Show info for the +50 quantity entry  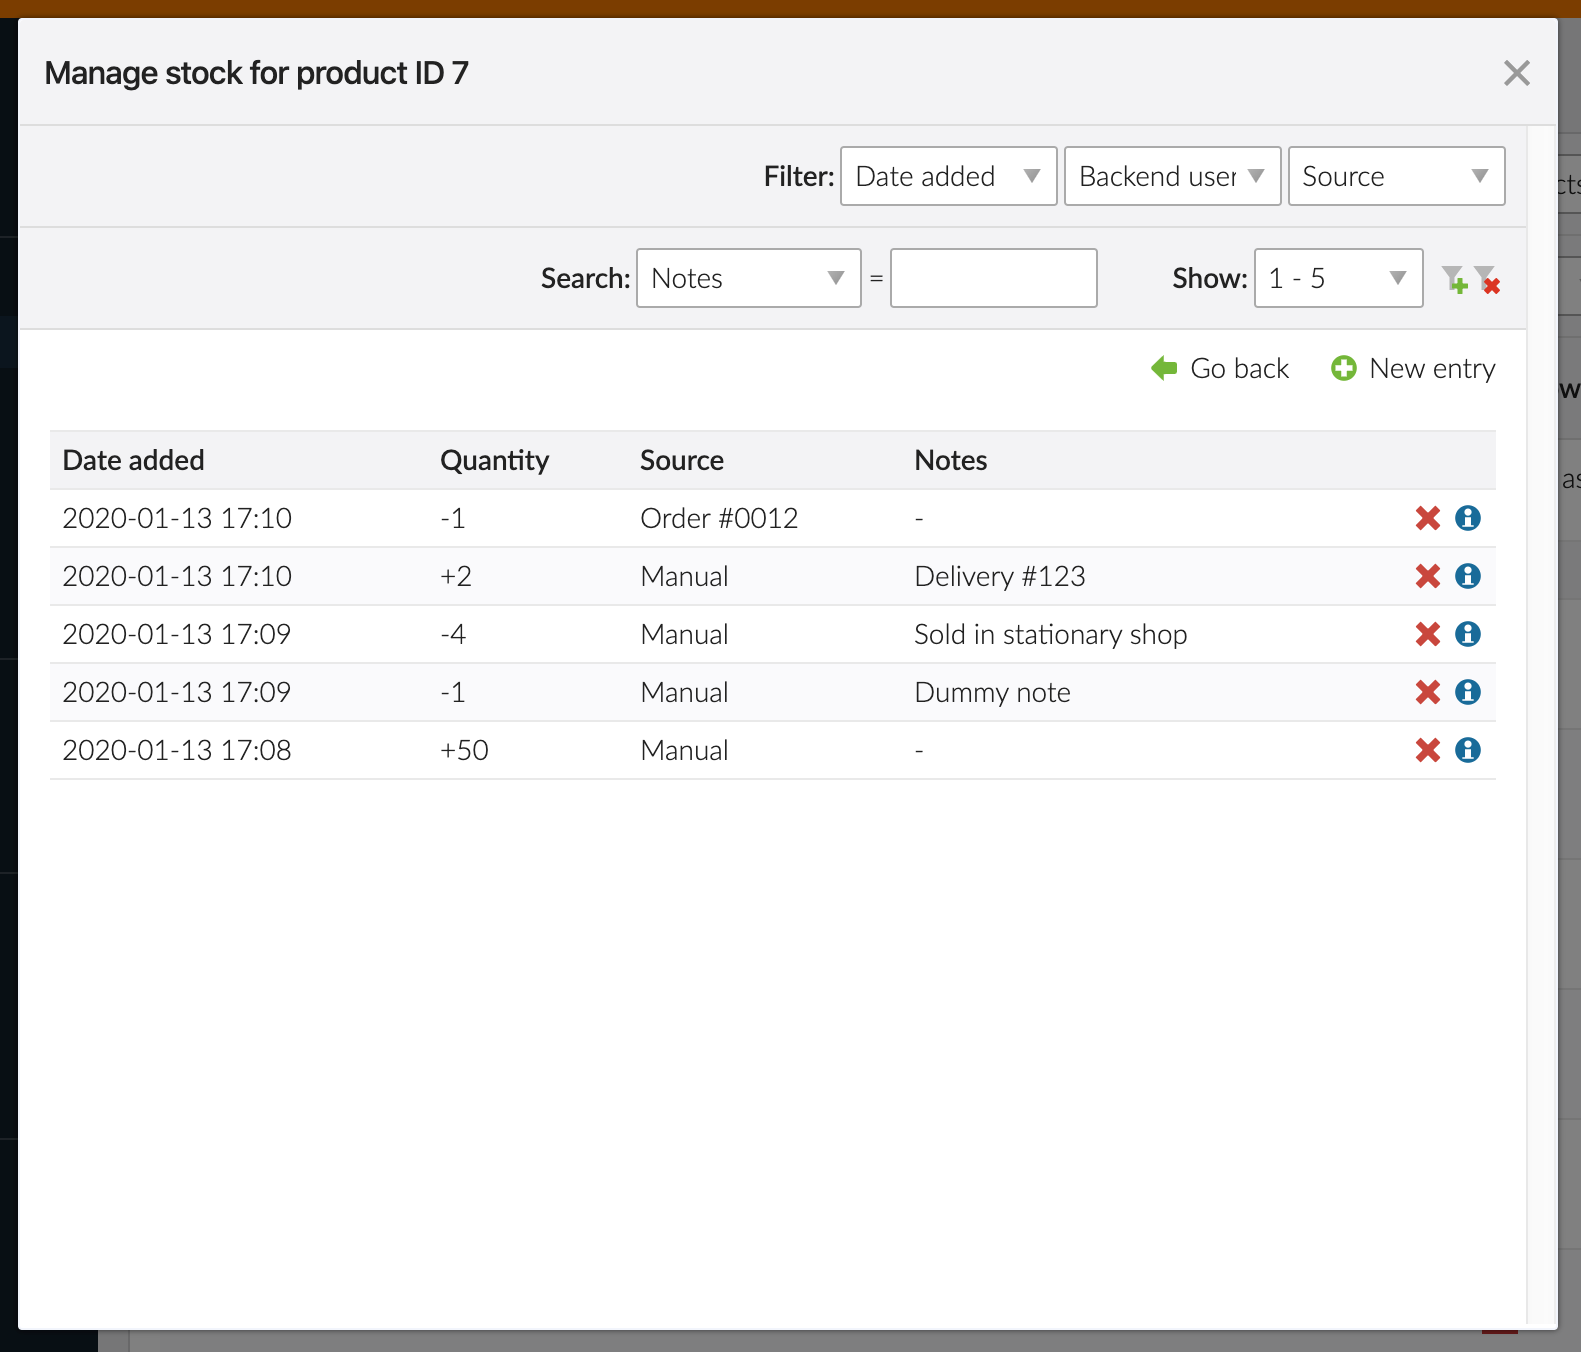(1467, 750)
